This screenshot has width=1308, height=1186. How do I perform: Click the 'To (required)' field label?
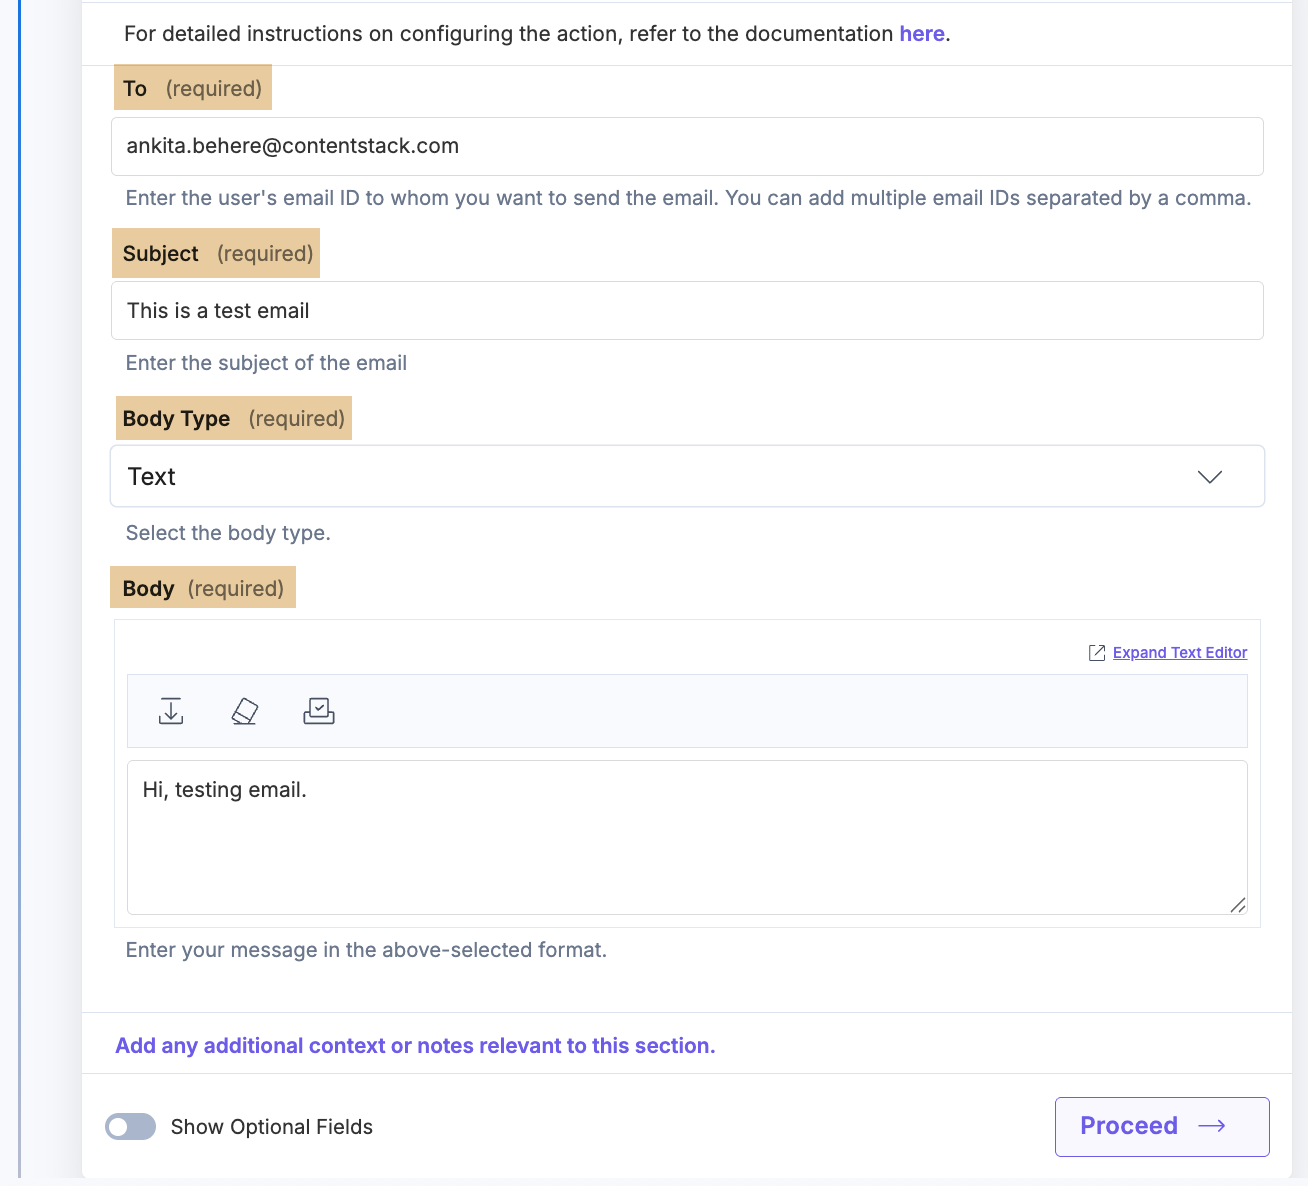coord(192,88)
